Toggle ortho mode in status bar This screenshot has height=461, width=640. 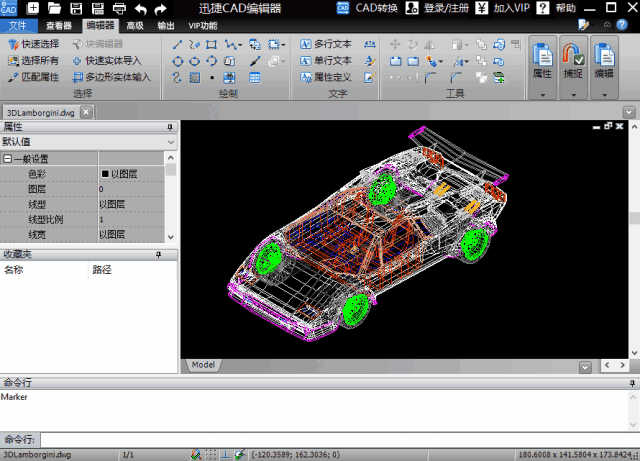225,454
